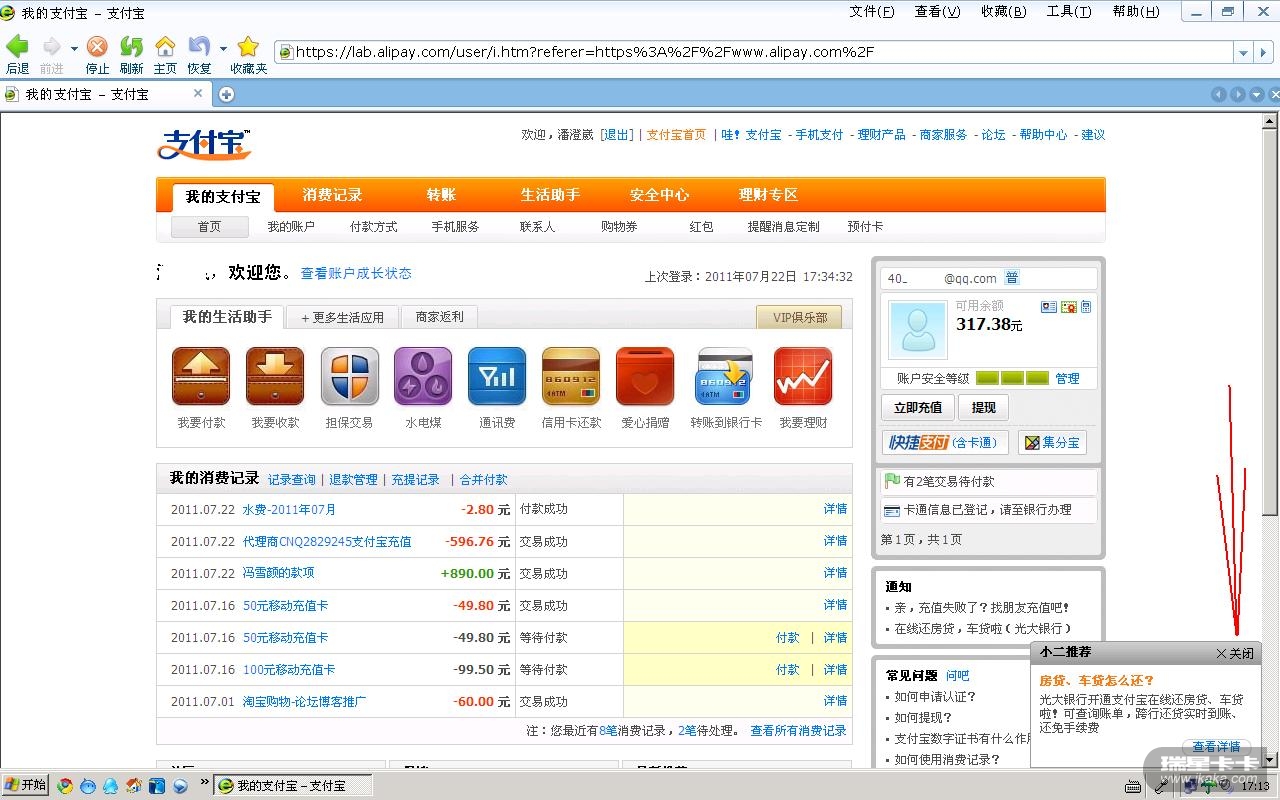Click the page vertical scrollbar
Screen dimensions: 1280x800
point(1270,440)
